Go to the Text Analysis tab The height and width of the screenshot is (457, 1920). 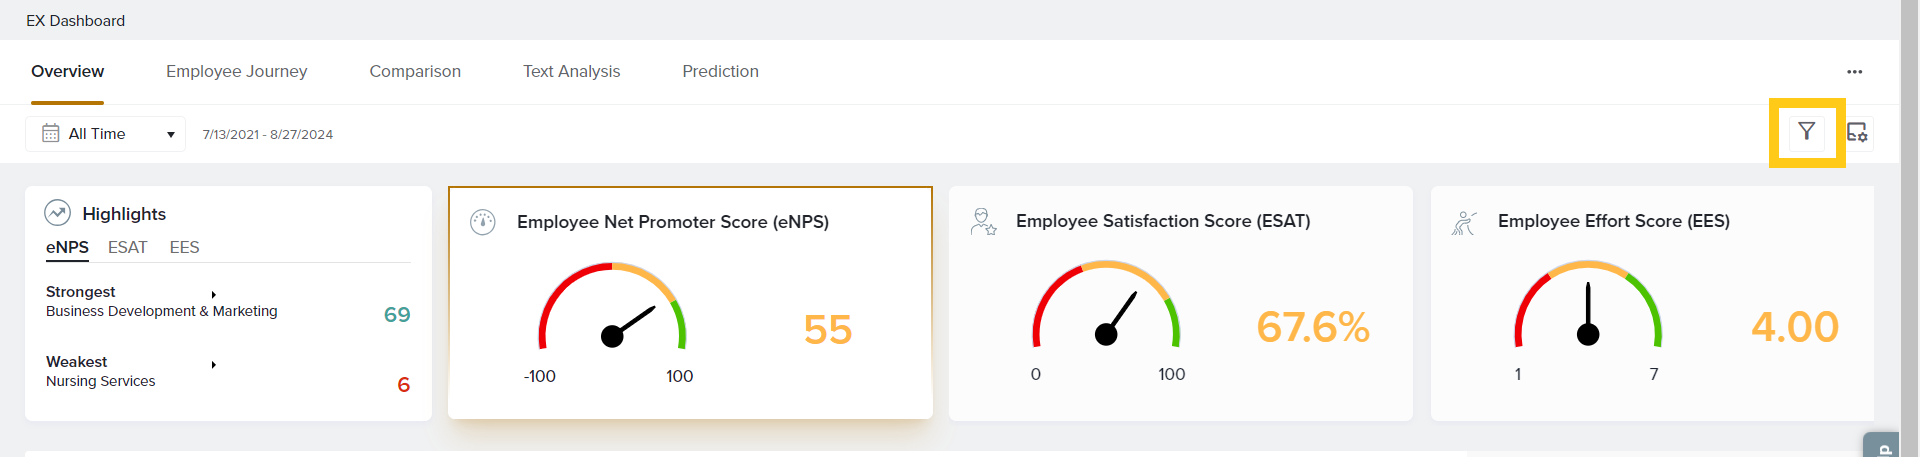point(571,72)
